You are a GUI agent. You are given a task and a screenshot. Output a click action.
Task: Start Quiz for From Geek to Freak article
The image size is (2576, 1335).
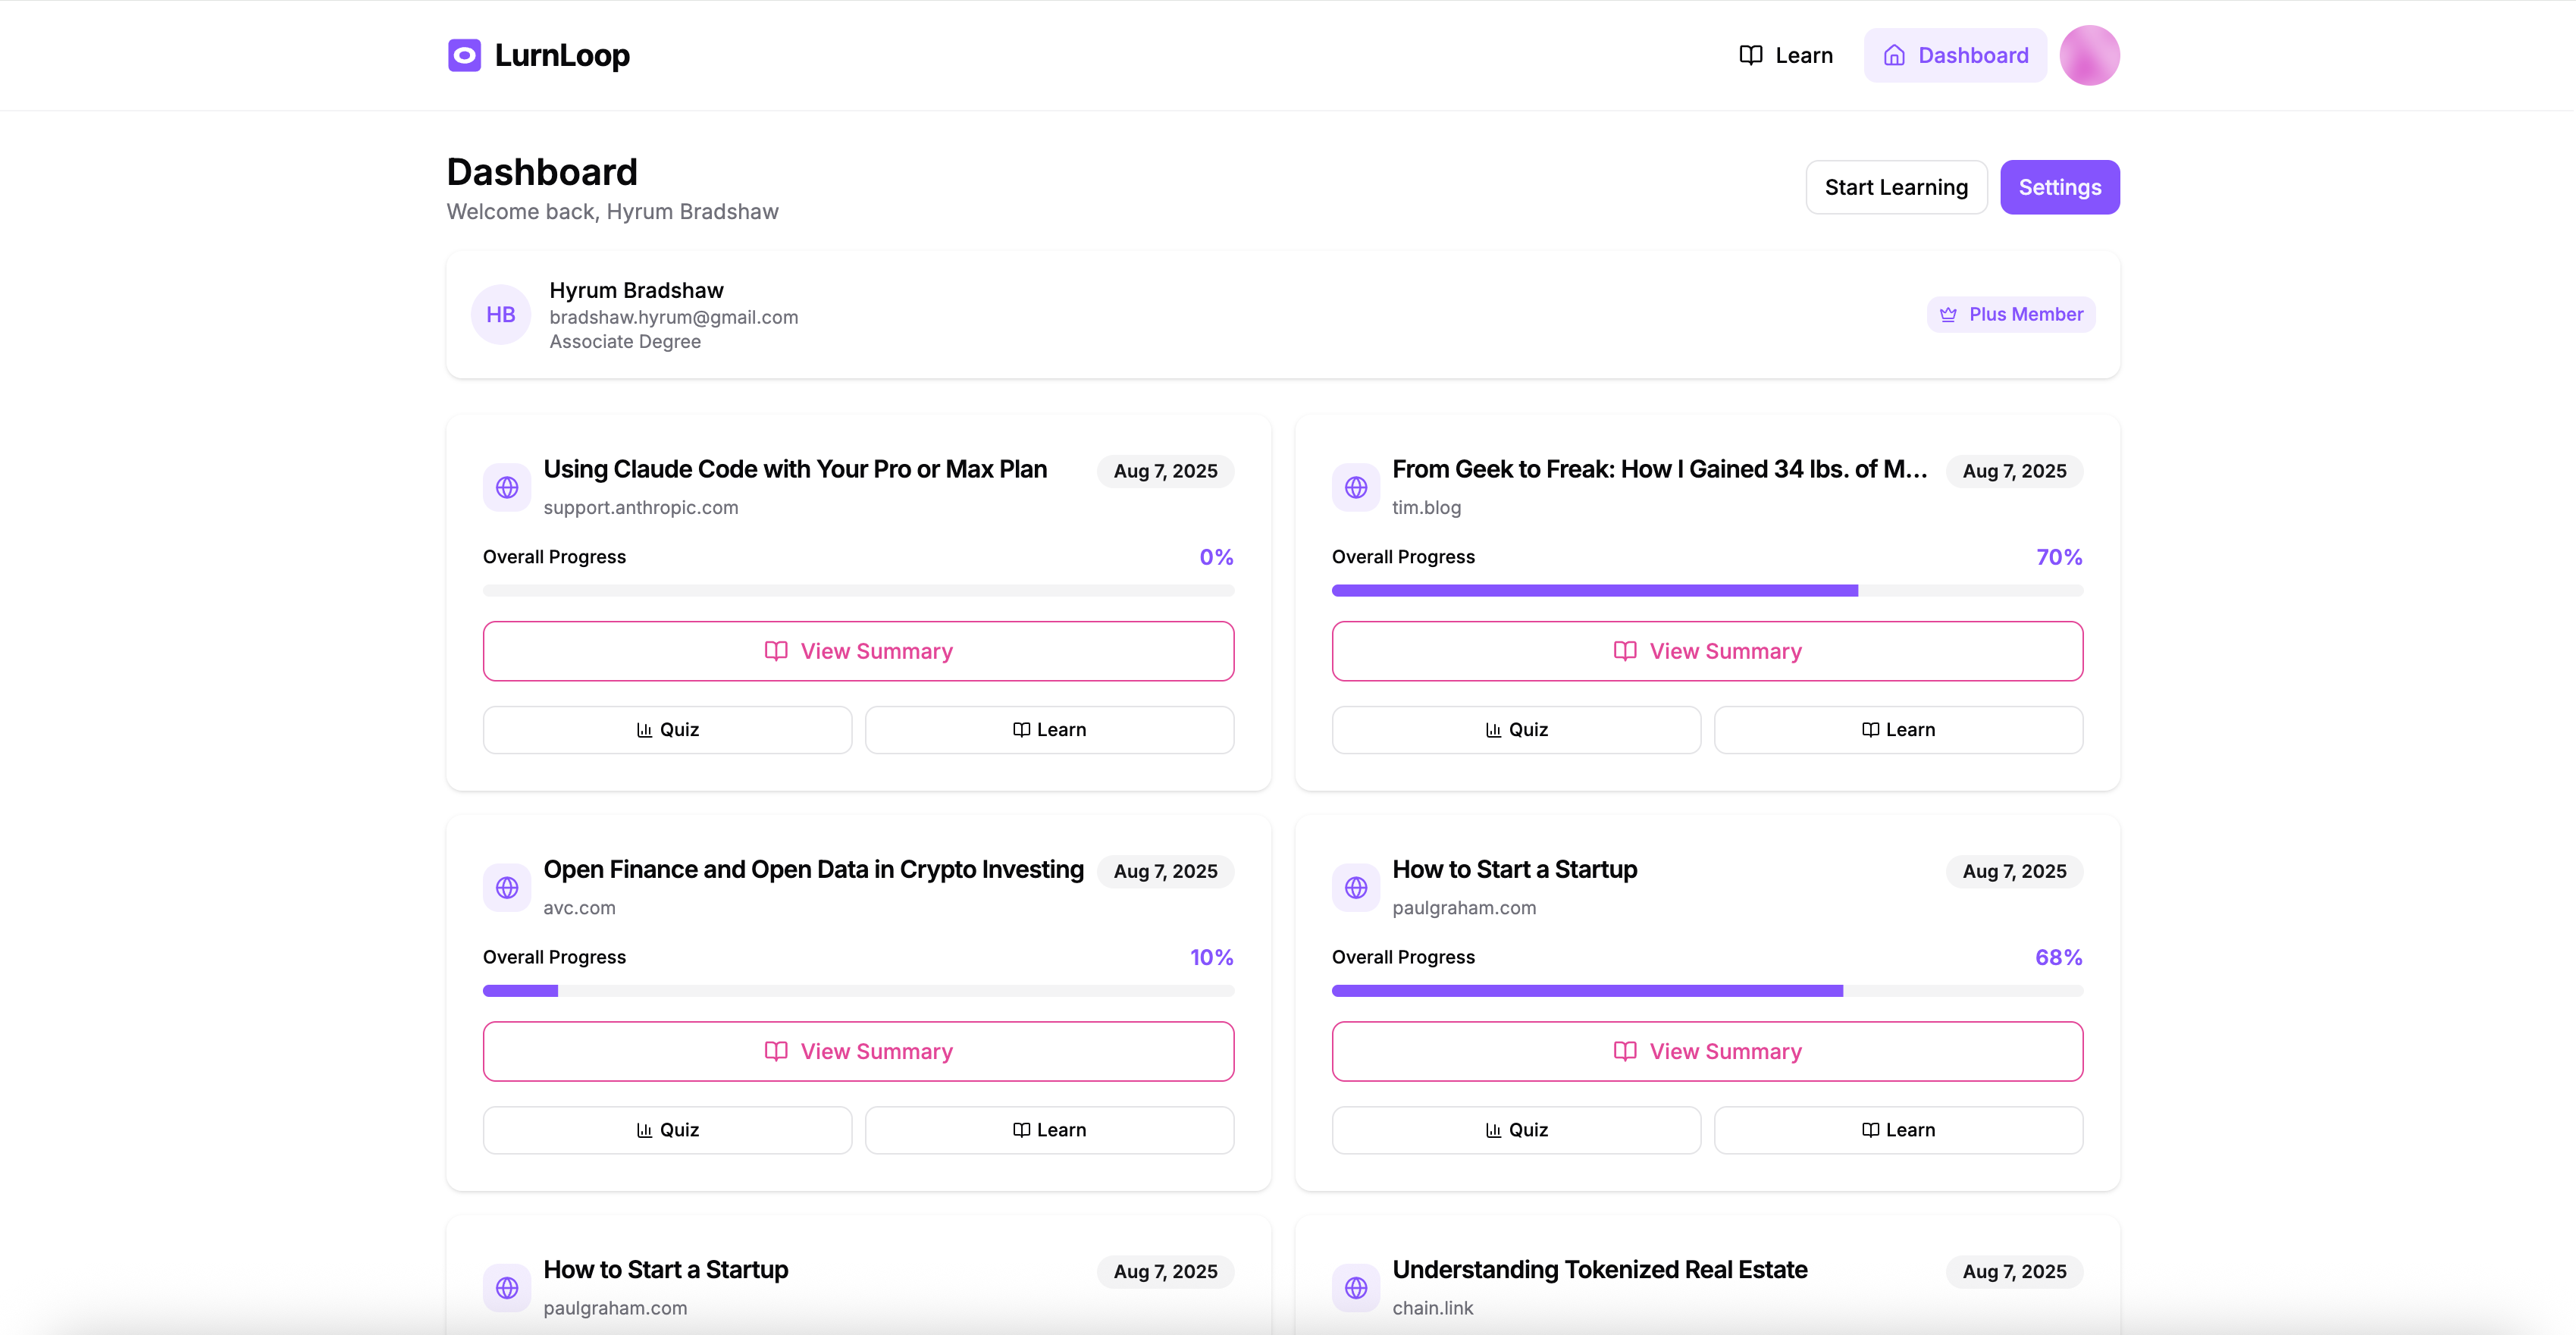coord(1516,730)
